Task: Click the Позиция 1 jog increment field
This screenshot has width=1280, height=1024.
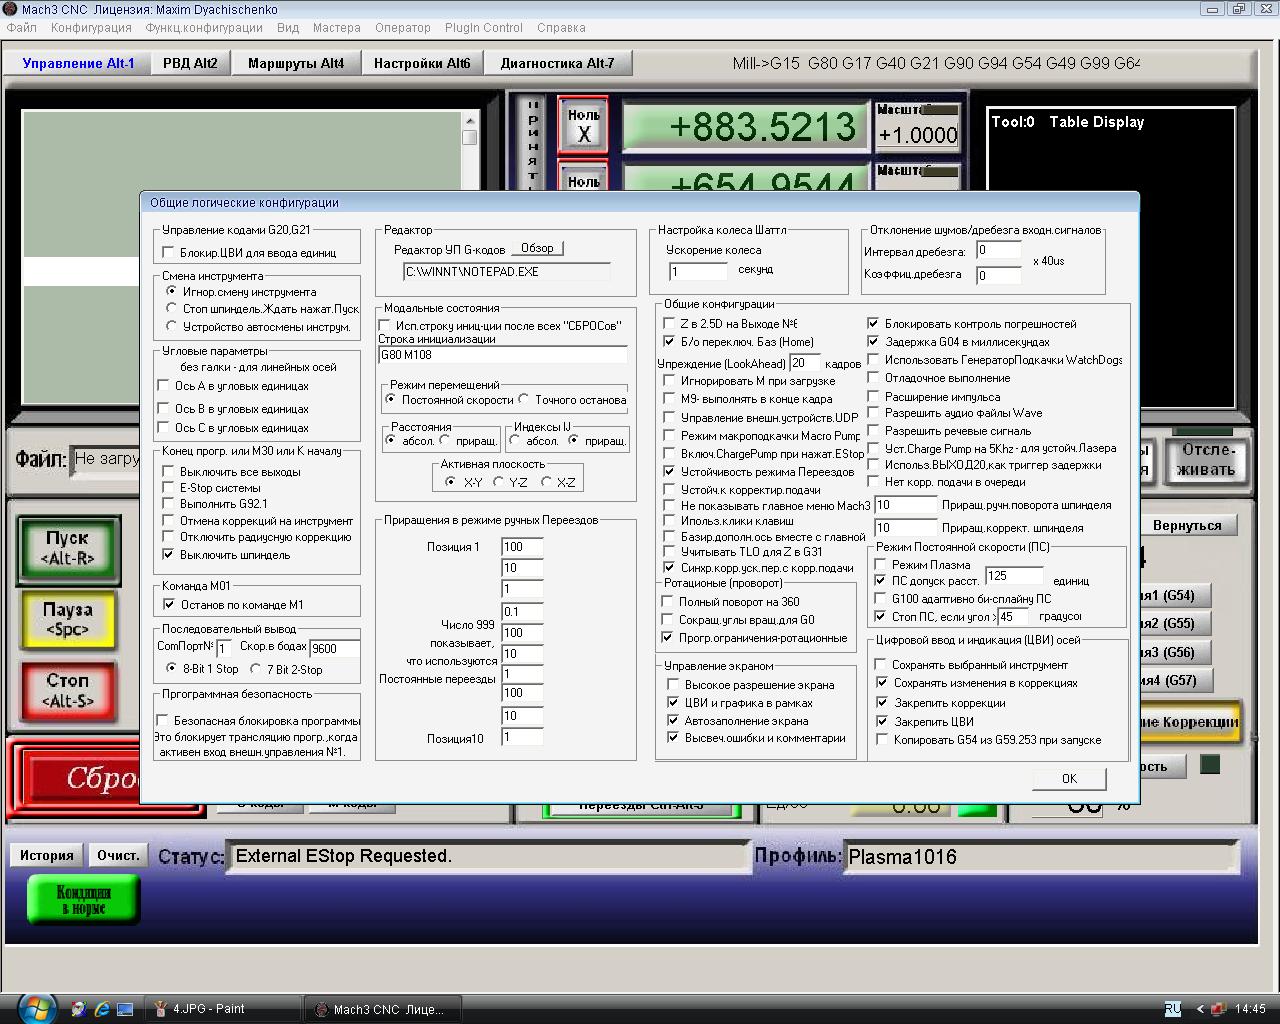Action: pos(522,547)
